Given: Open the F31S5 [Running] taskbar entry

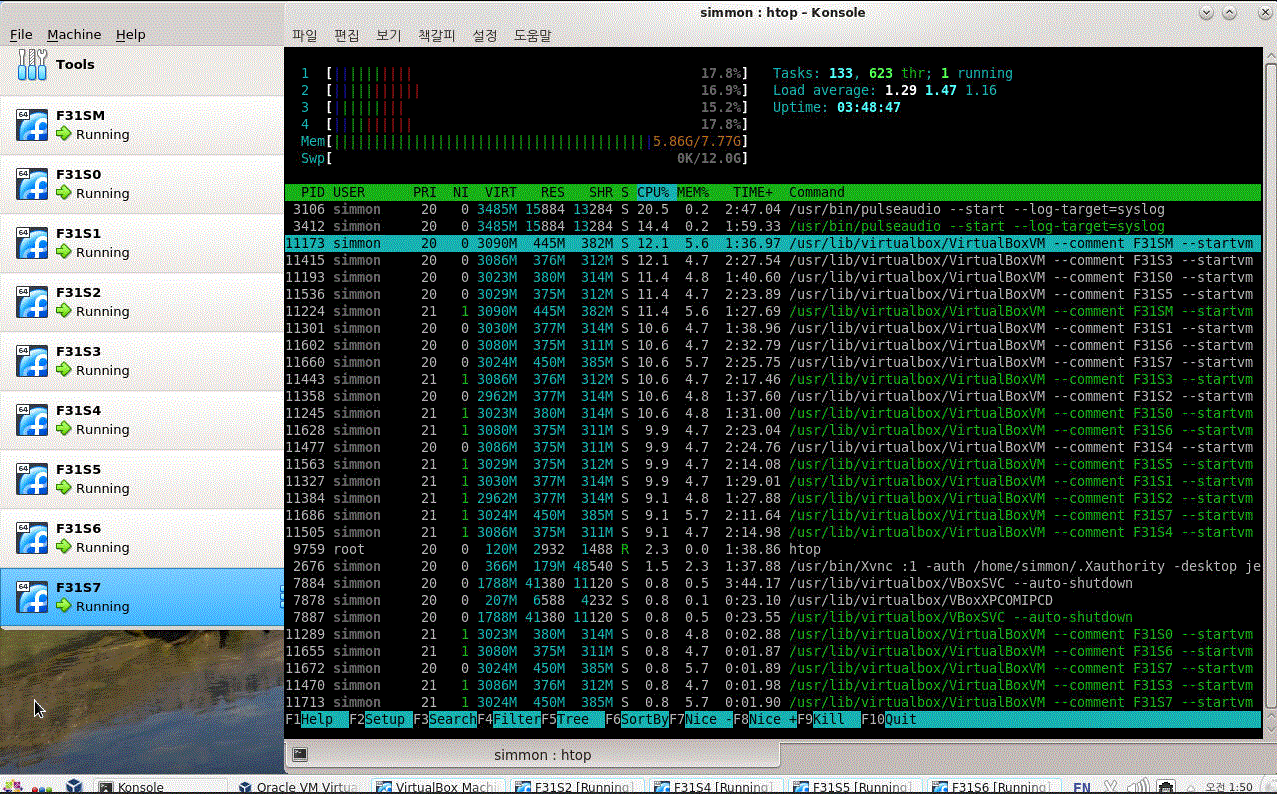Looking at the screenshot, I should 856,787.
